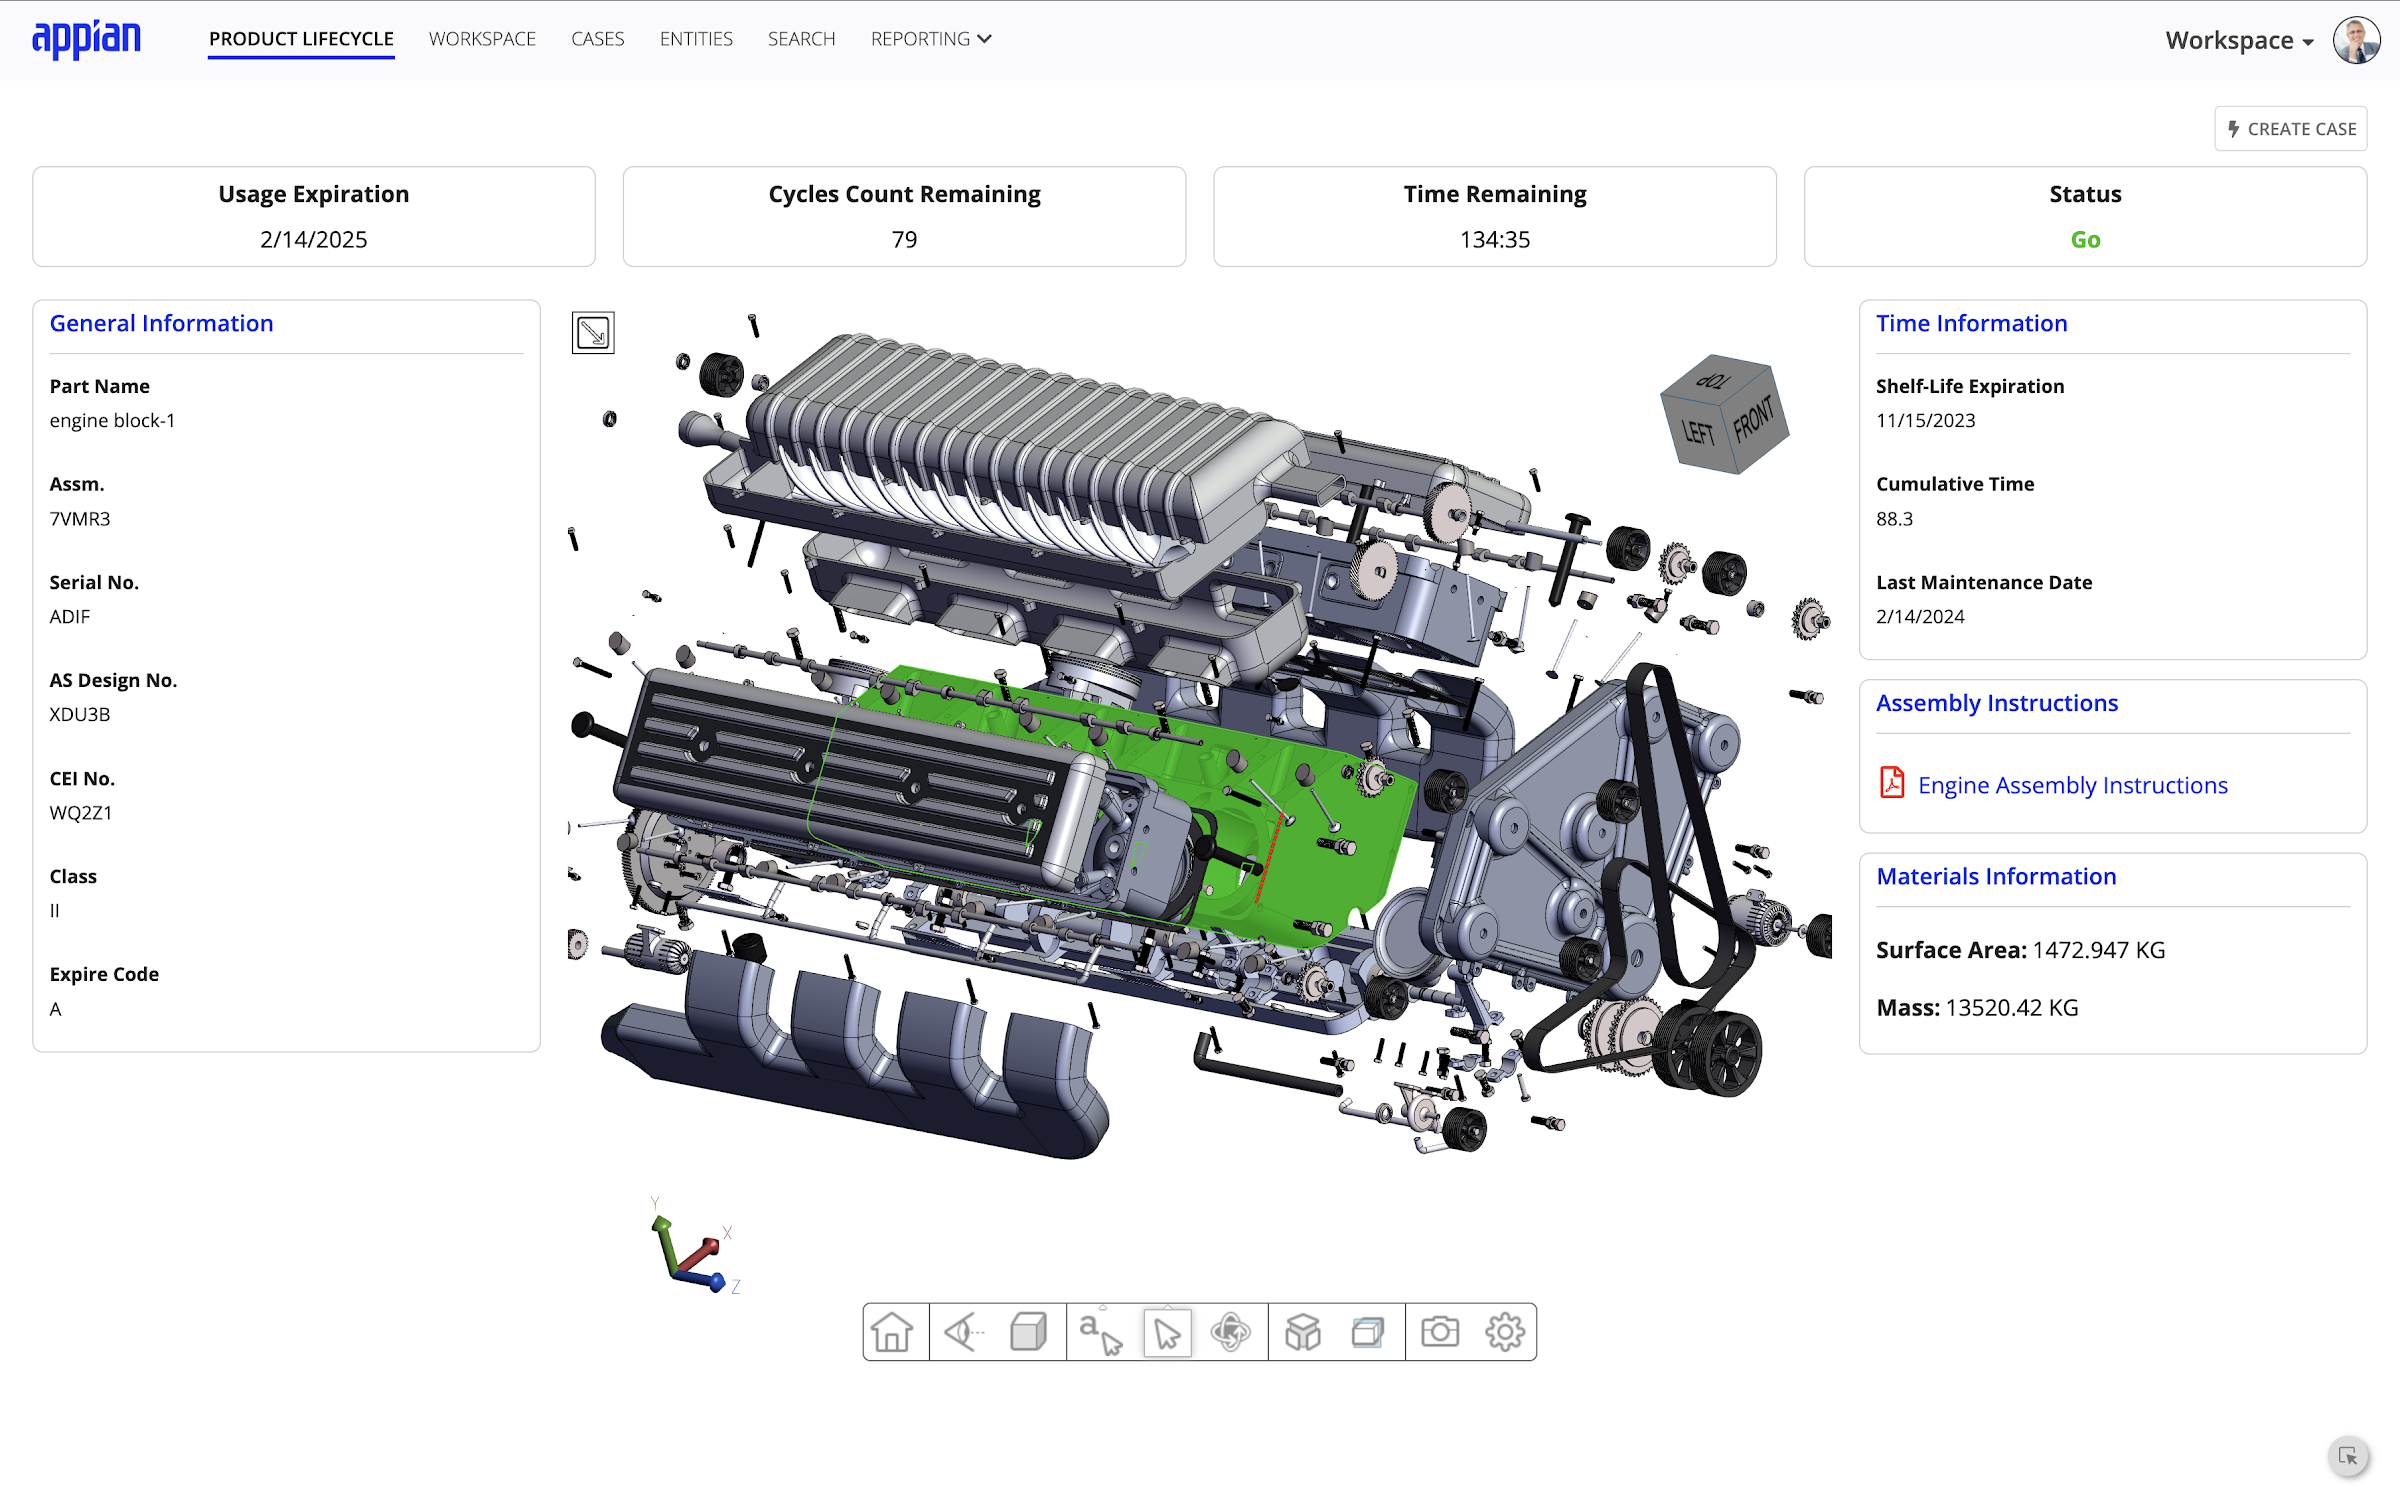This screenshot has width=2400, height=1500.
Task: Go to the Workspace tab
Action: [482, 39]
